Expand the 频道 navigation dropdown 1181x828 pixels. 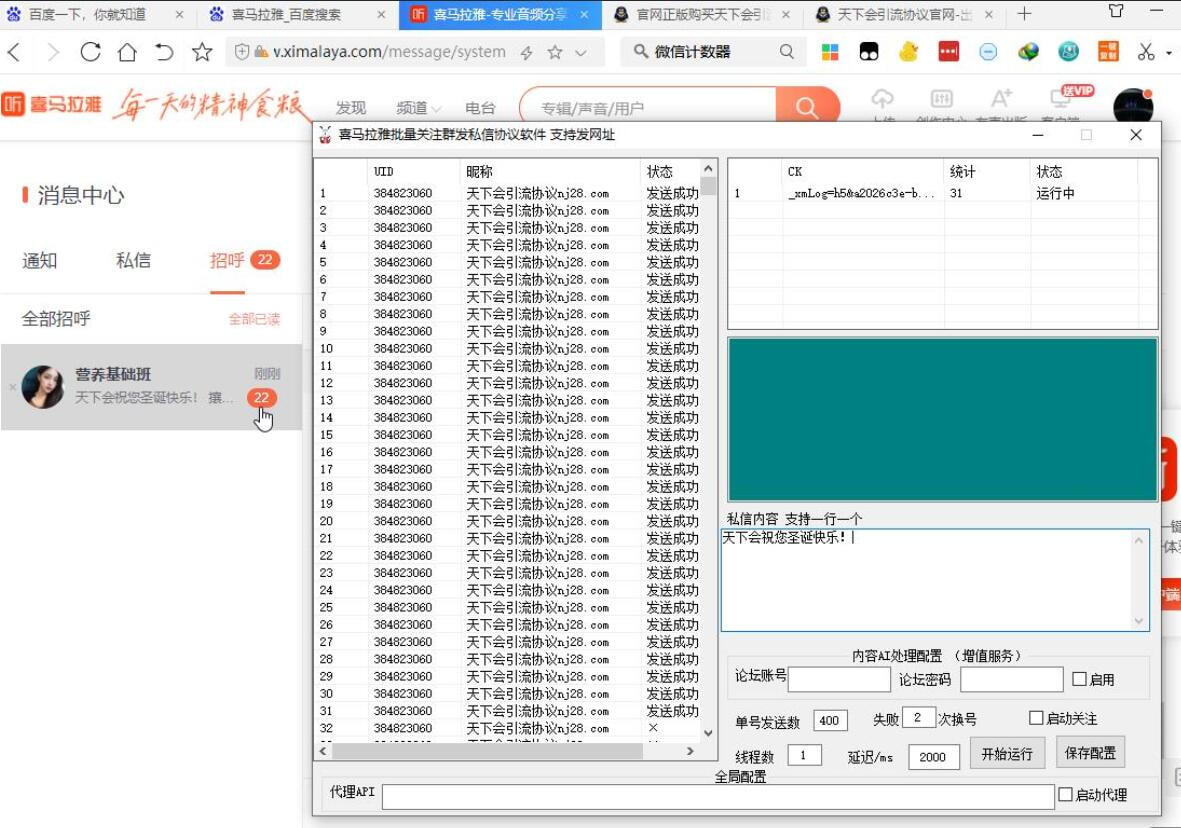[418, 108]
